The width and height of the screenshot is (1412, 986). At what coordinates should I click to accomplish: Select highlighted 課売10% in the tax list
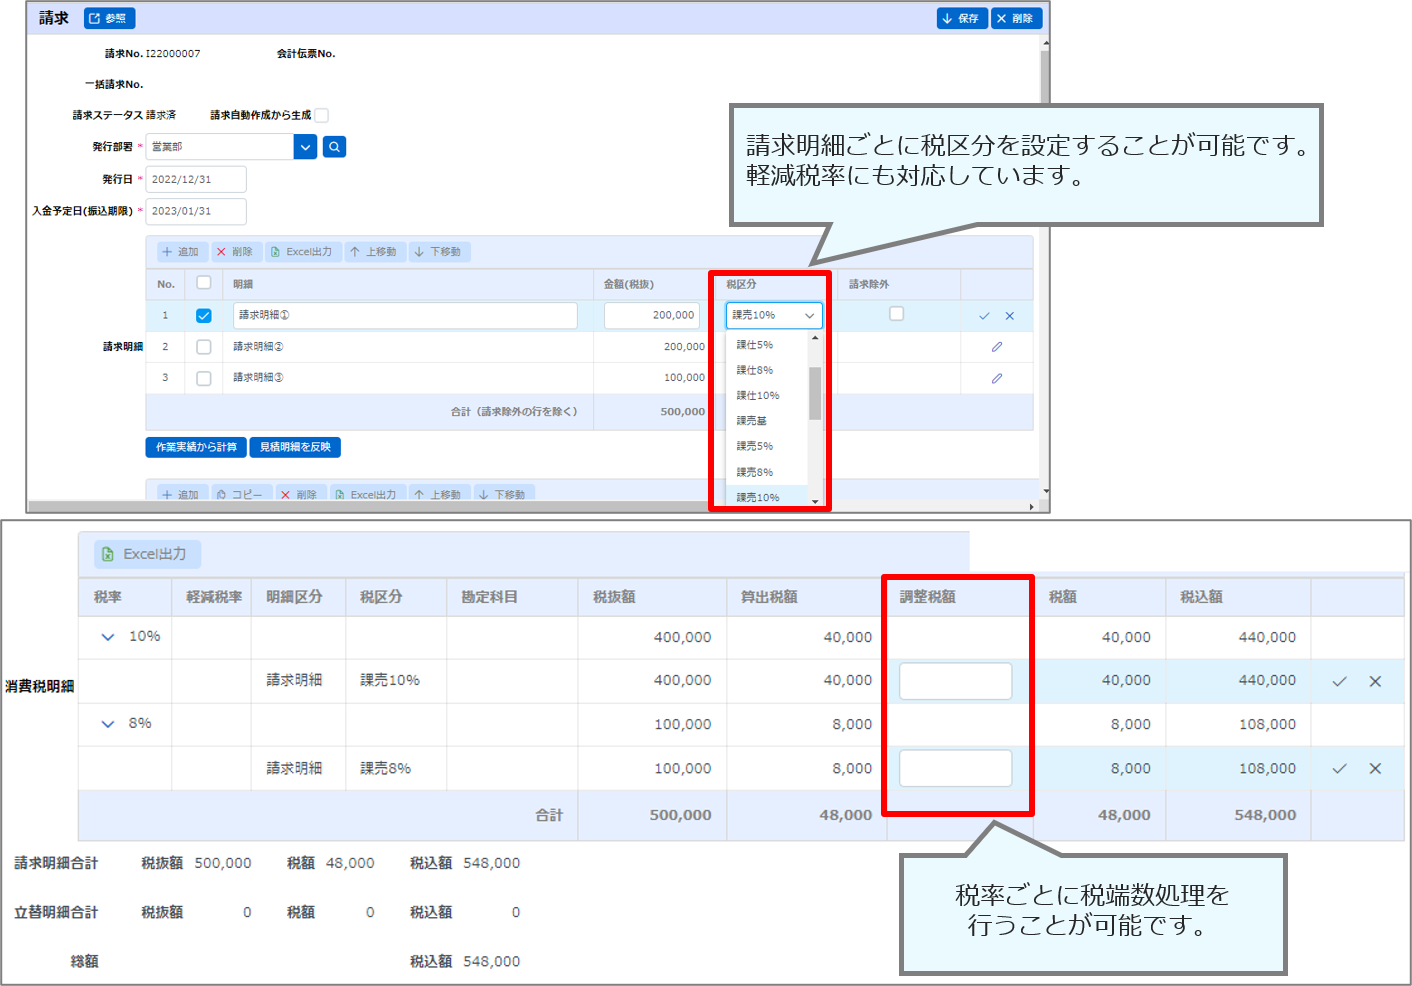768,497
